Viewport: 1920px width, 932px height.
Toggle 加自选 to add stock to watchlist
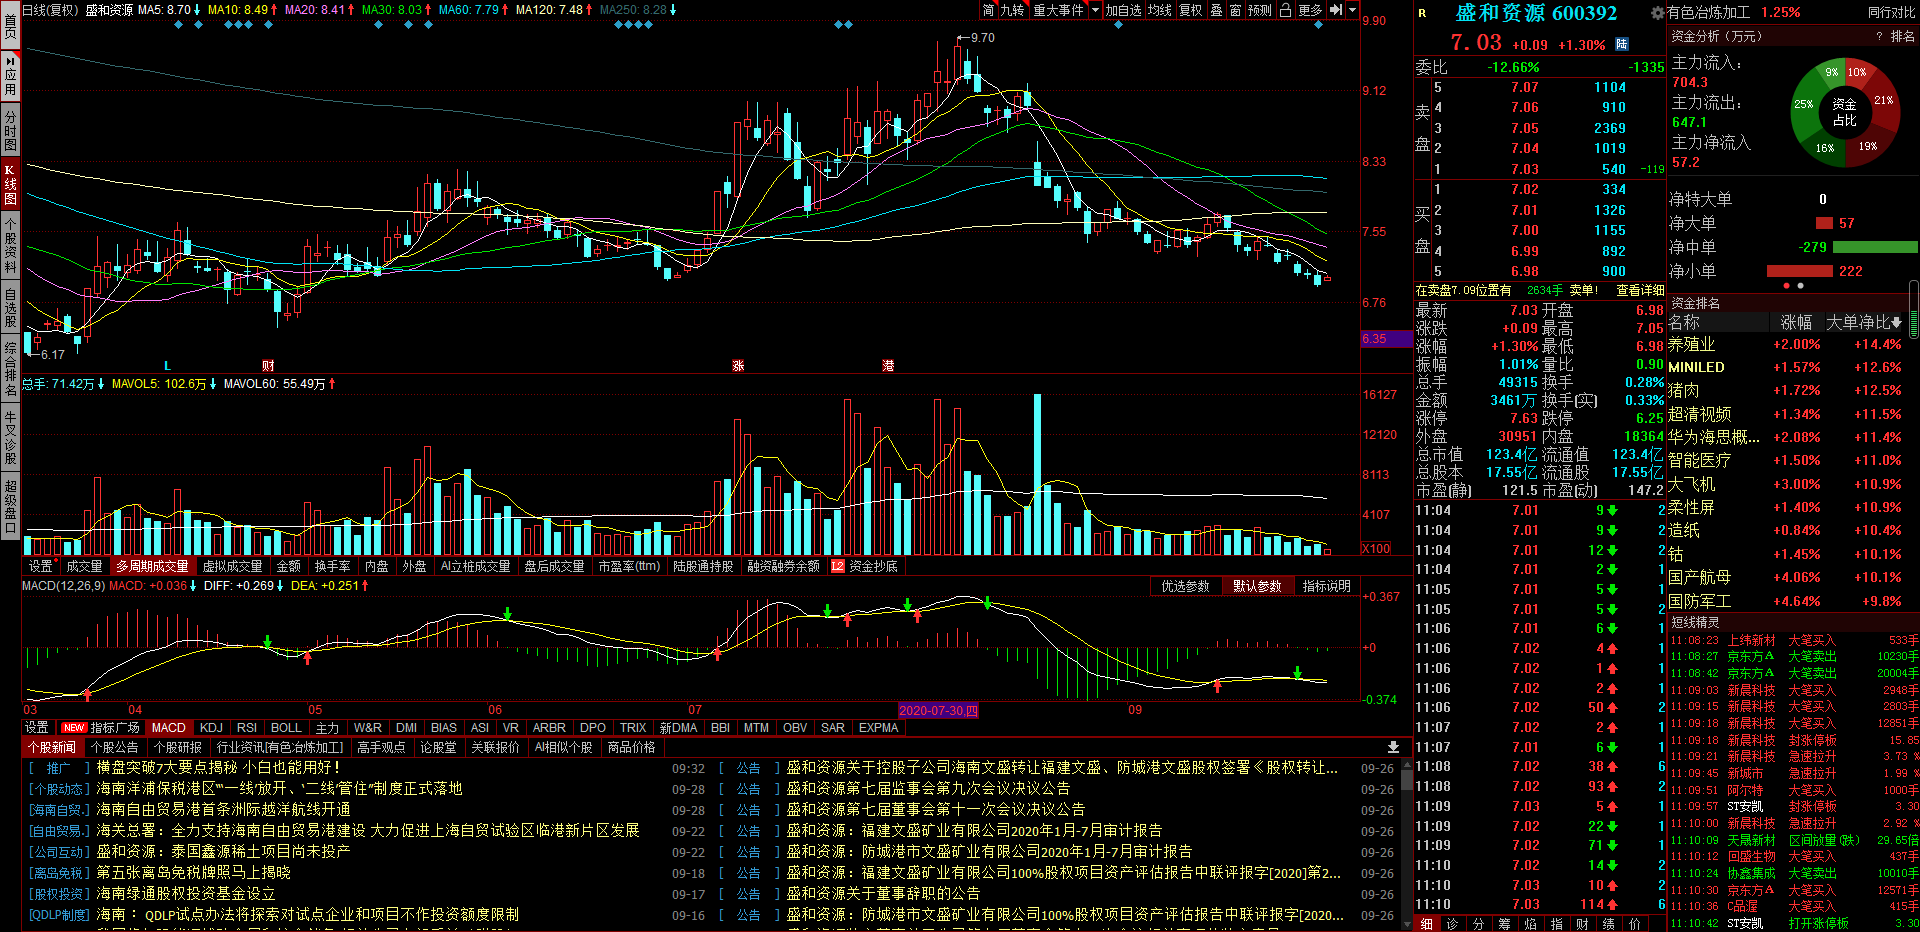tap(1123, 10)
